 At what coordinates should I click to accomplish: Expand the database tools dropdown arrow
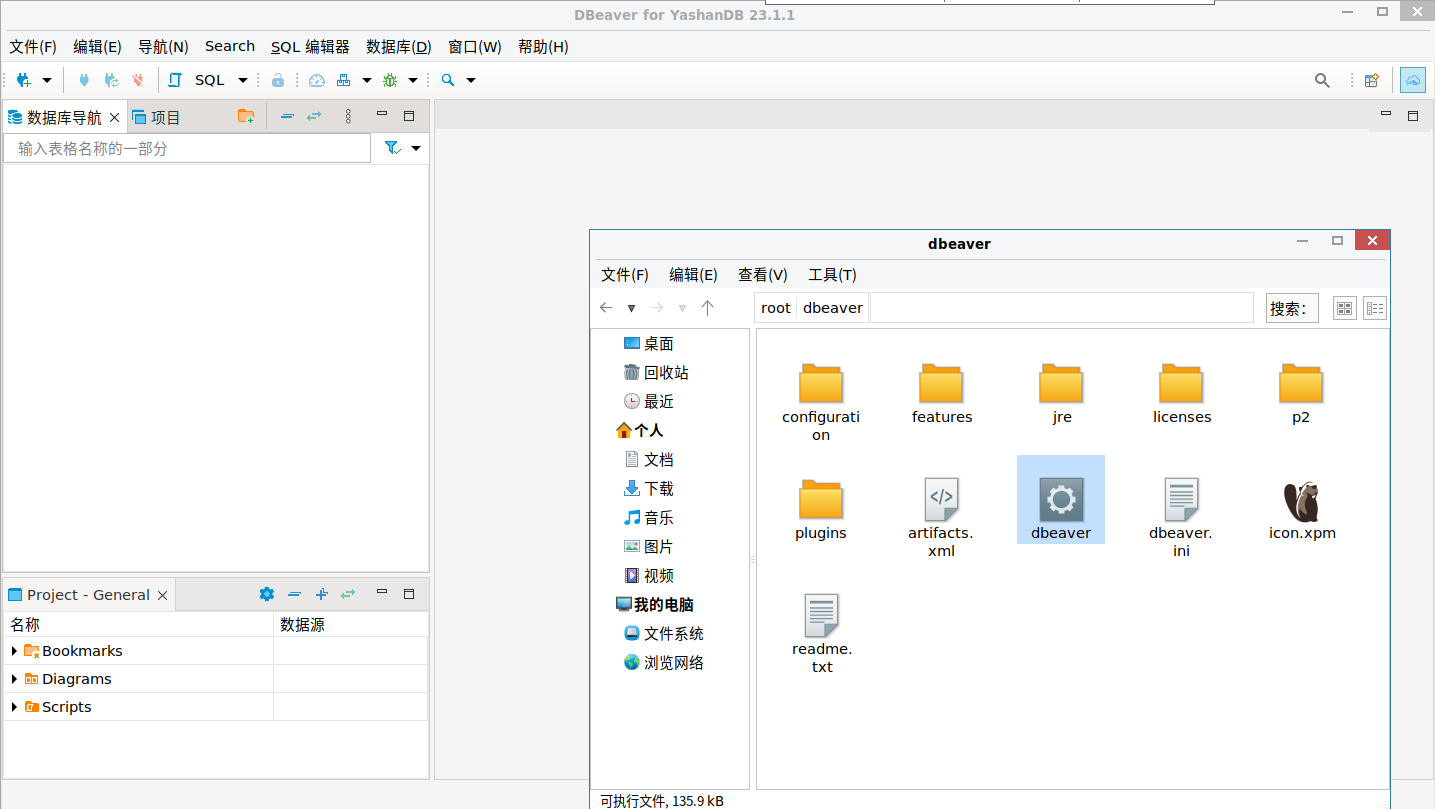tap(366, 80)
